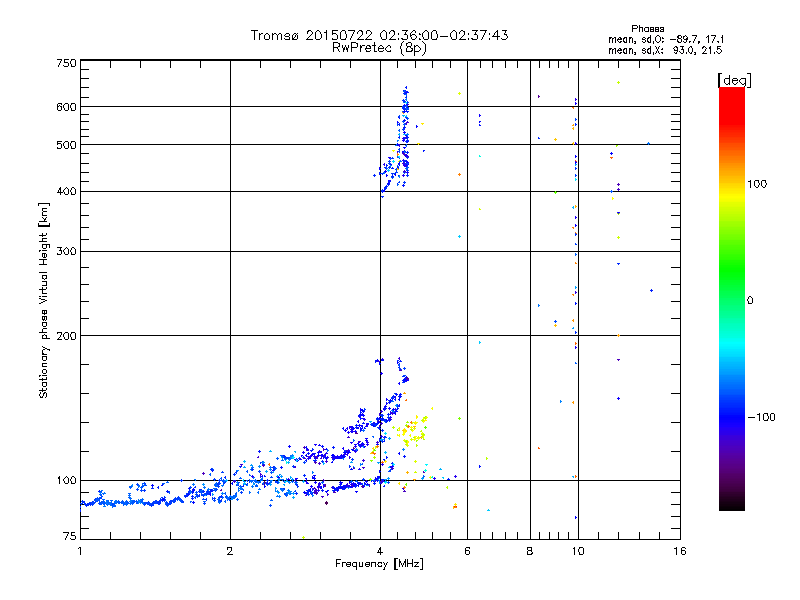Screen dimensions: 800x600
Task: Click the x-axis tick '10'
Action: (578, 551)
